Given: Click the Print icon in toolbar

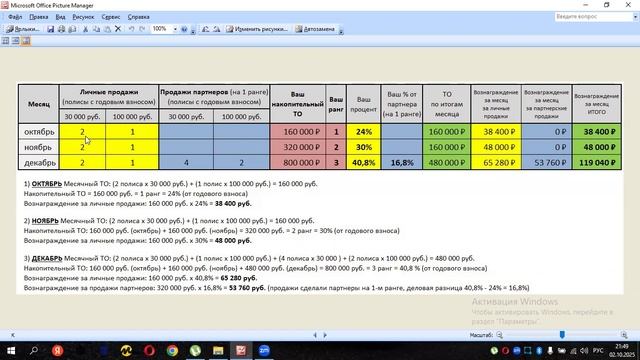Looking at the screenshot, I should [x=61, y=29].
